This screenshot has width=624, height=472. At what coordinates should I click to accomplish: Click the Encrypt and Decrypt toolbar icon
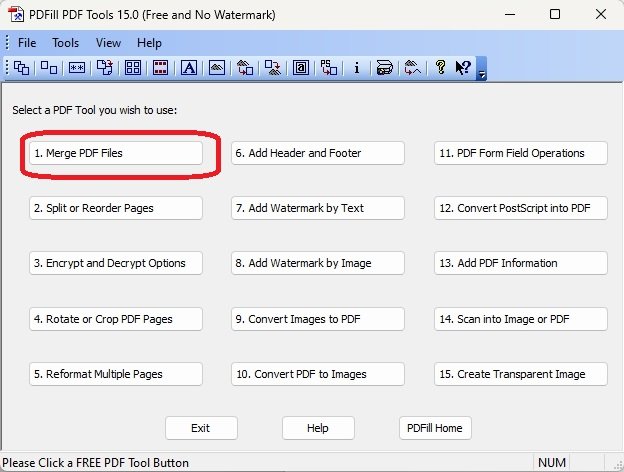[77, 68]
